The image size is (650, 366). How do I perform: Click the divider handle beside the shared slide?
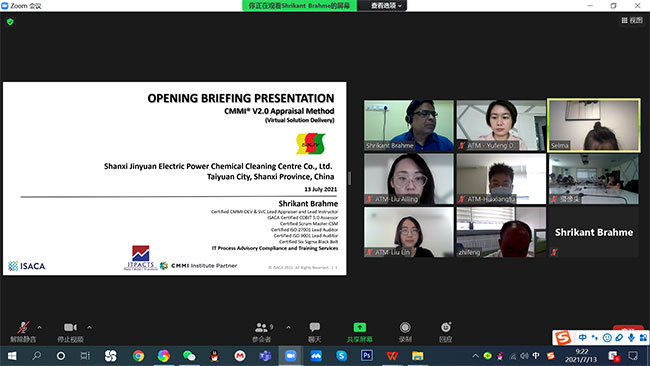349,179
